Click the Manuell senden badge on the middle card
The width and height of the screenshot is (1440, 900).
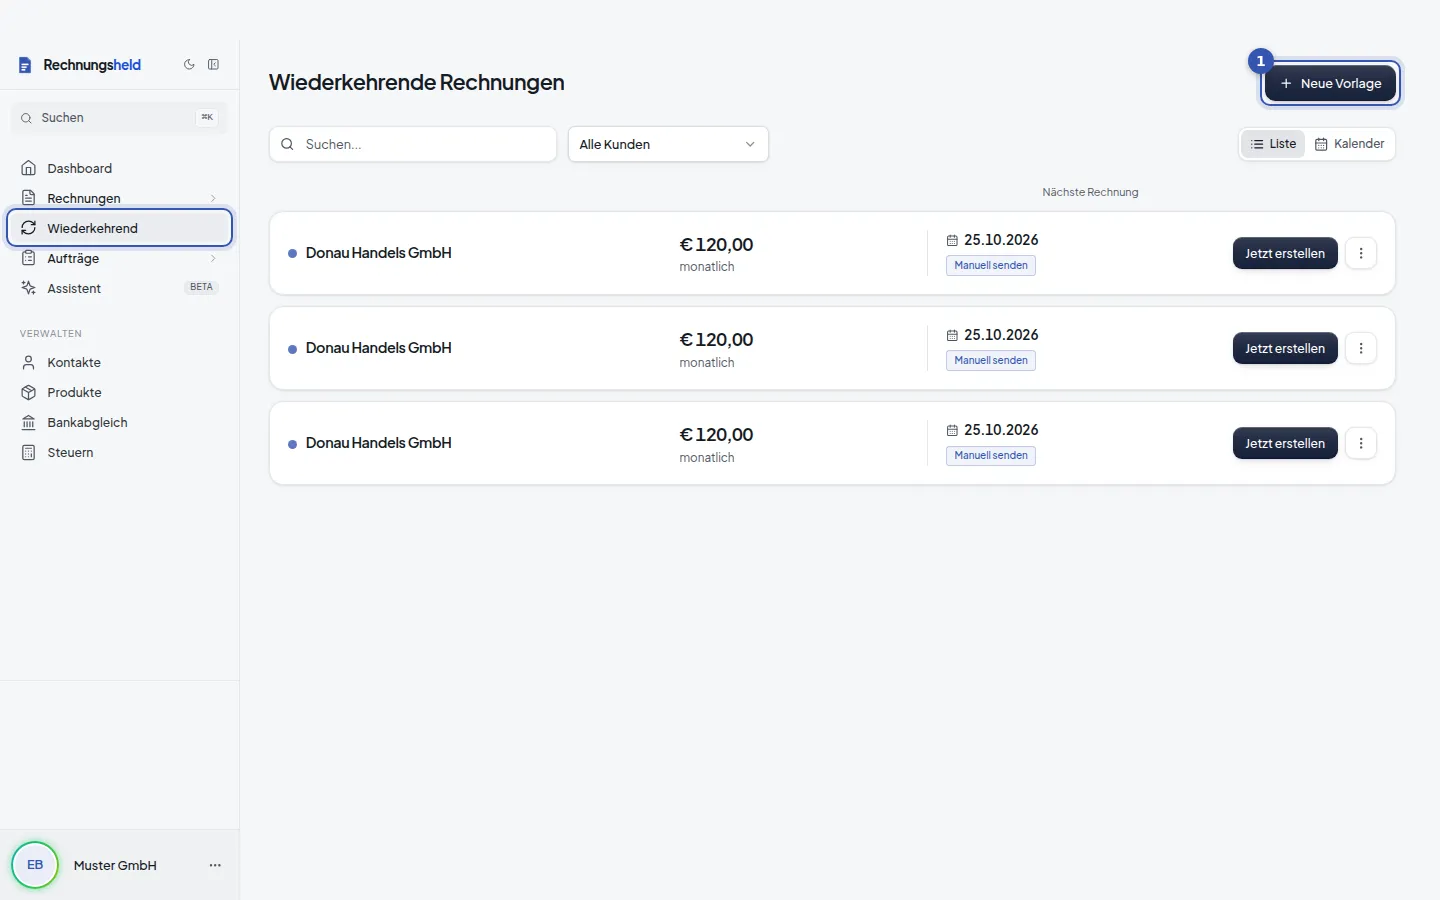pyautogui.click(x=991, y=361)
